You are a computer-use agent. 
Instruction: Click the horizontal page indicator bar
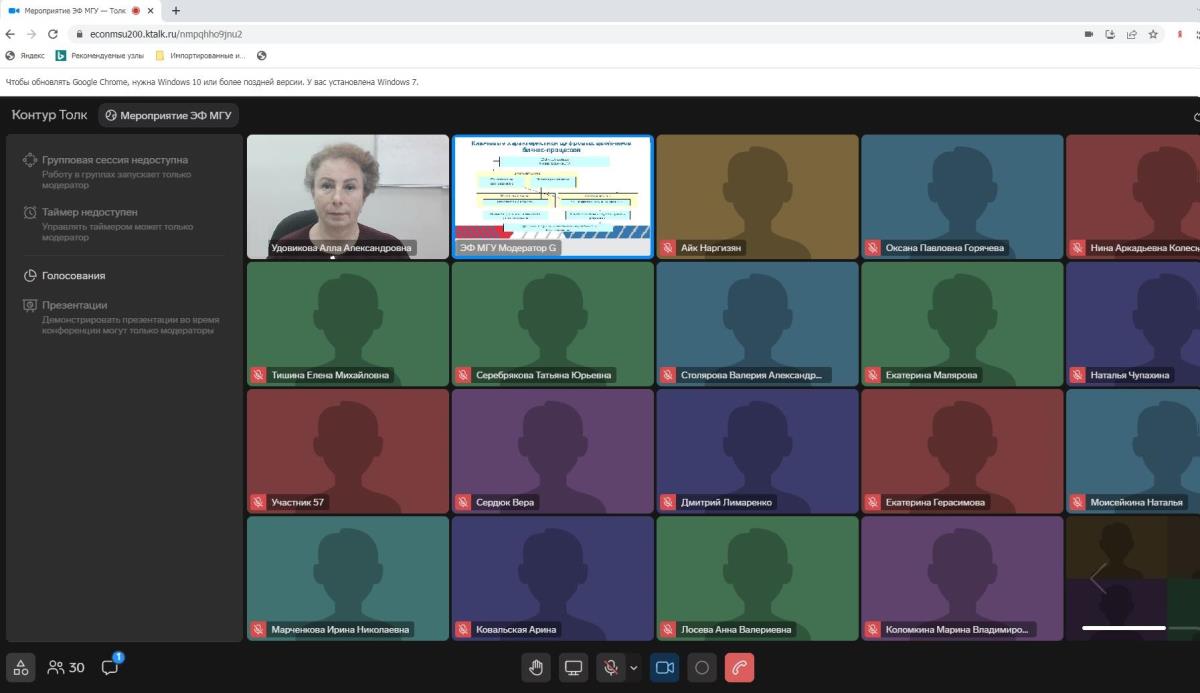pyautogui.click(x=1123, y=628)
